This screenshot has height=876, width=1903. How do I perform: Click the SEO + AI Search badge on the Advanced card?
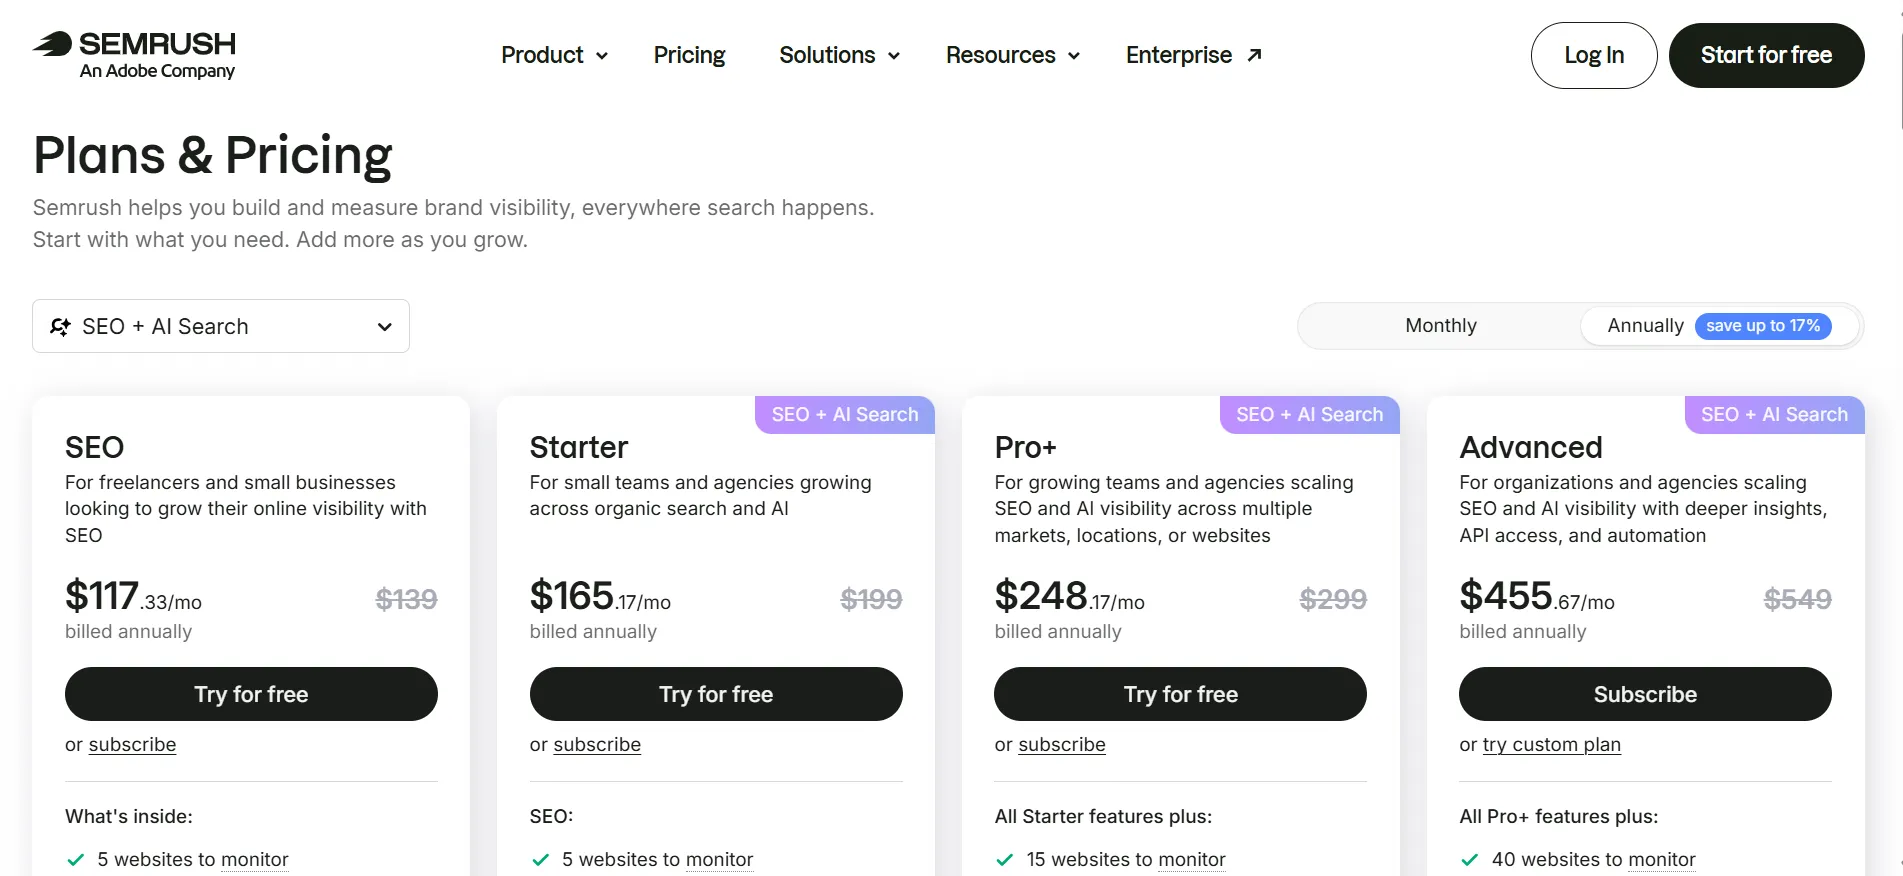click(x=1775, y=415)
